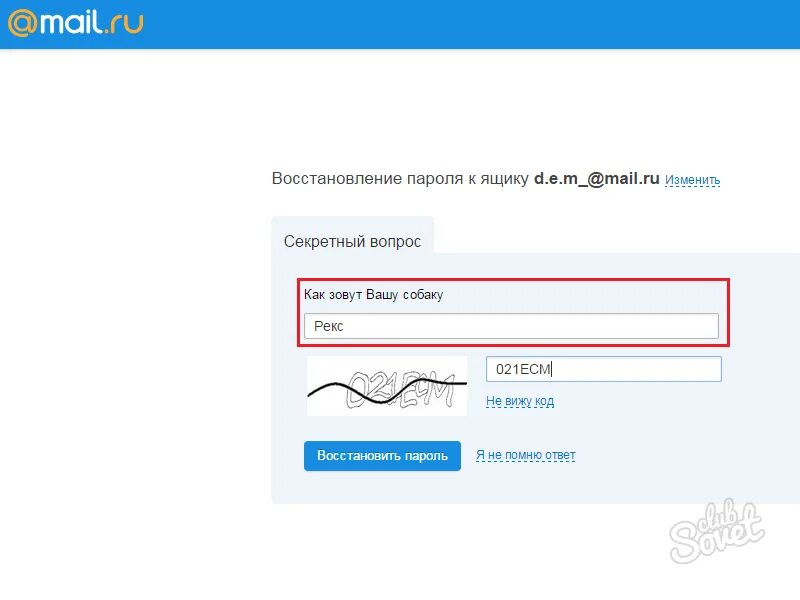Click the mail.ru logo

[76, 23]
